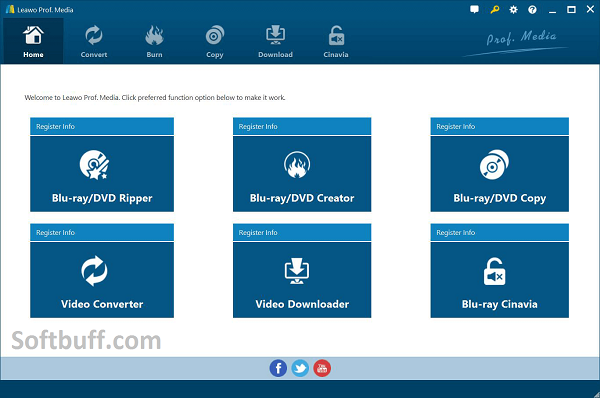This screenshot has height=398, width=600.
Task: Launch Blu-ray/DVD Creator module
Action: 302,174
